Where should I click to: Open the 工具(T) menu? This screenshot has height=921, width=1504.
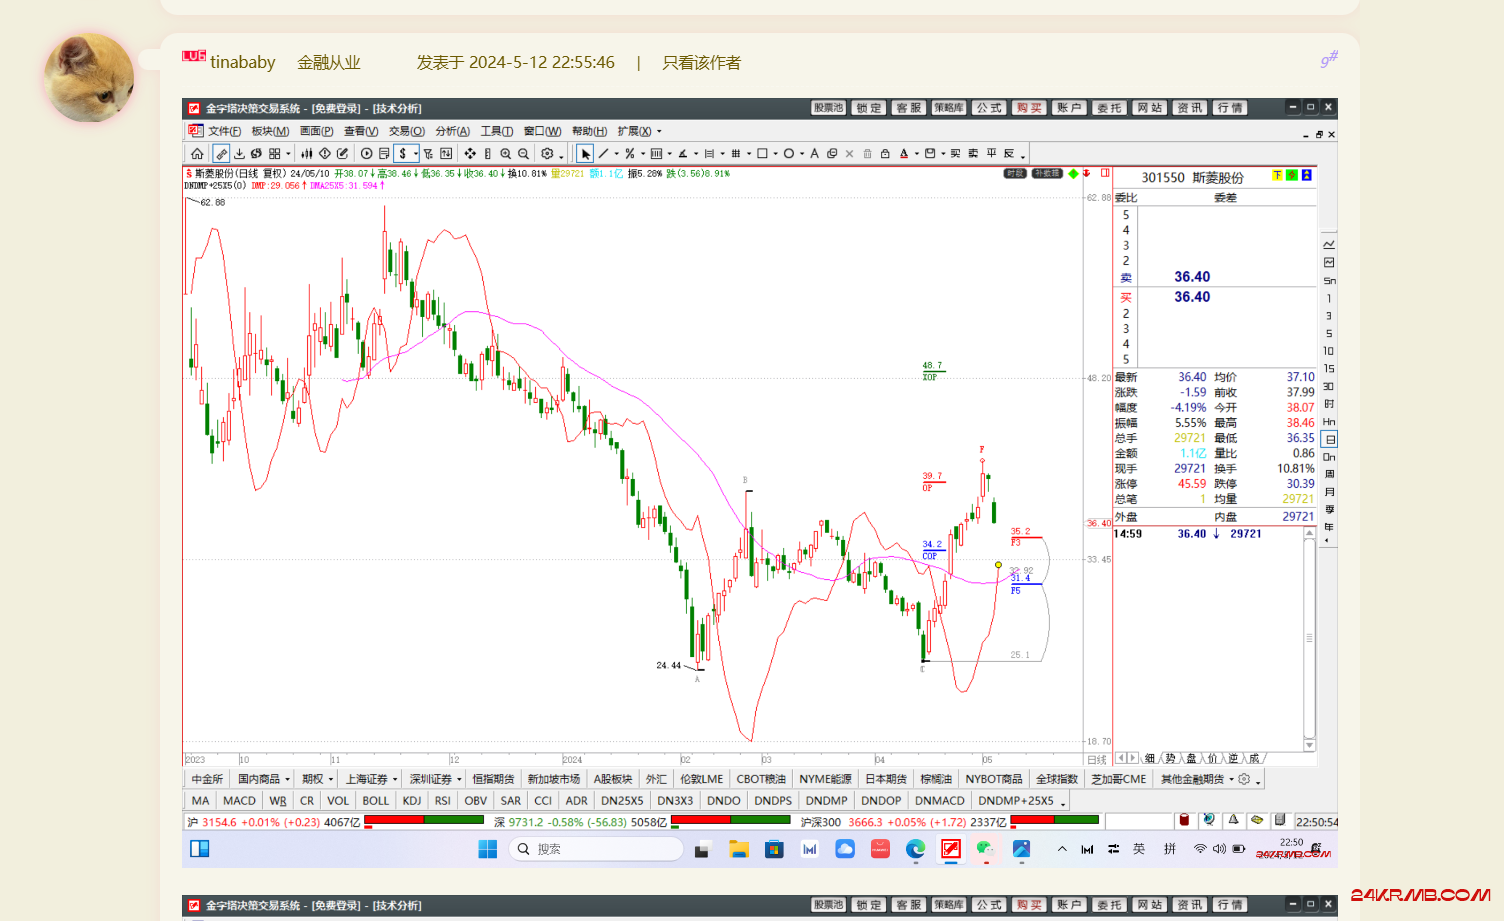[497, 131]
